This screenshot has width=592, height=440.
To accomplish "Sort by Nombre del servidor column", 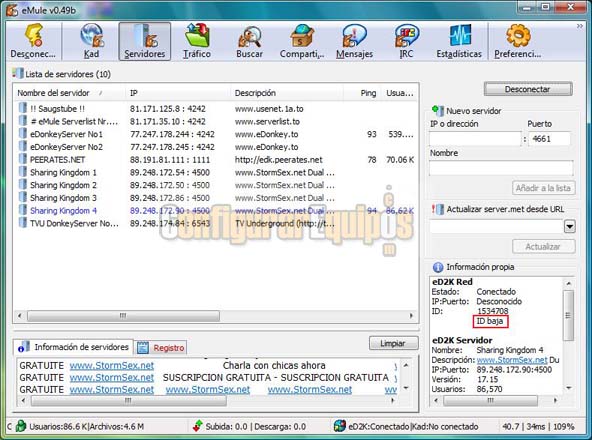I will click(53, 93).
